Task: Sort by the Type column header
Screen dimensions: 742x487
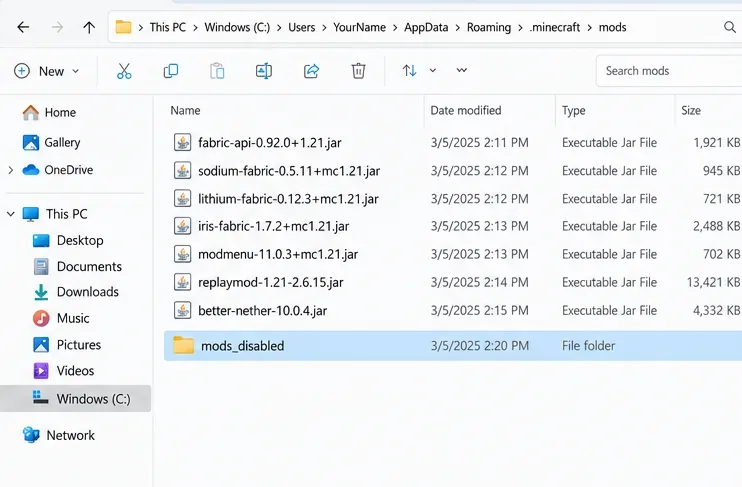Action: click(x=574, y=111)
